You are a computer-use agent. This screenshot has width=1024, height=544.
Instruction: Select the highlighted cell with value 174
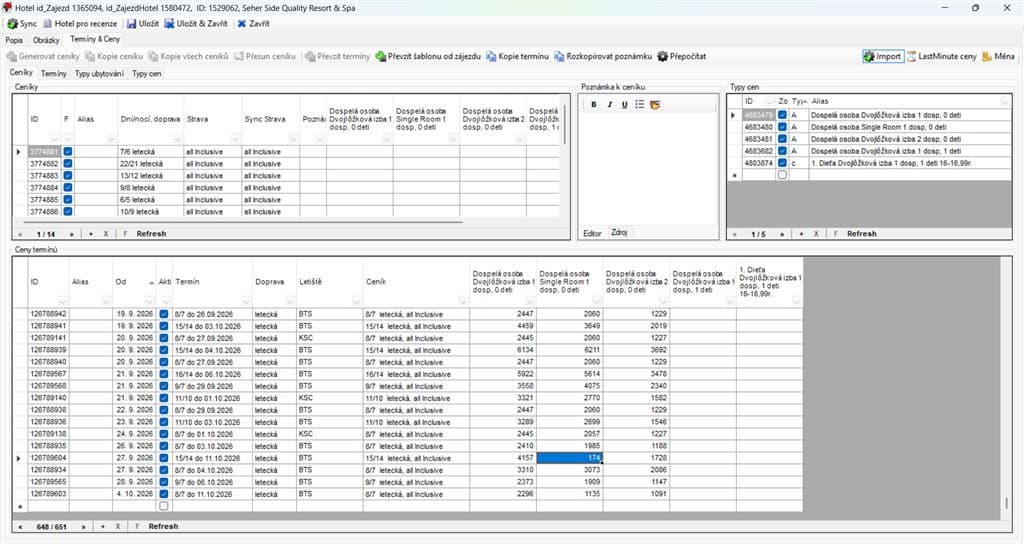(569, 458)
